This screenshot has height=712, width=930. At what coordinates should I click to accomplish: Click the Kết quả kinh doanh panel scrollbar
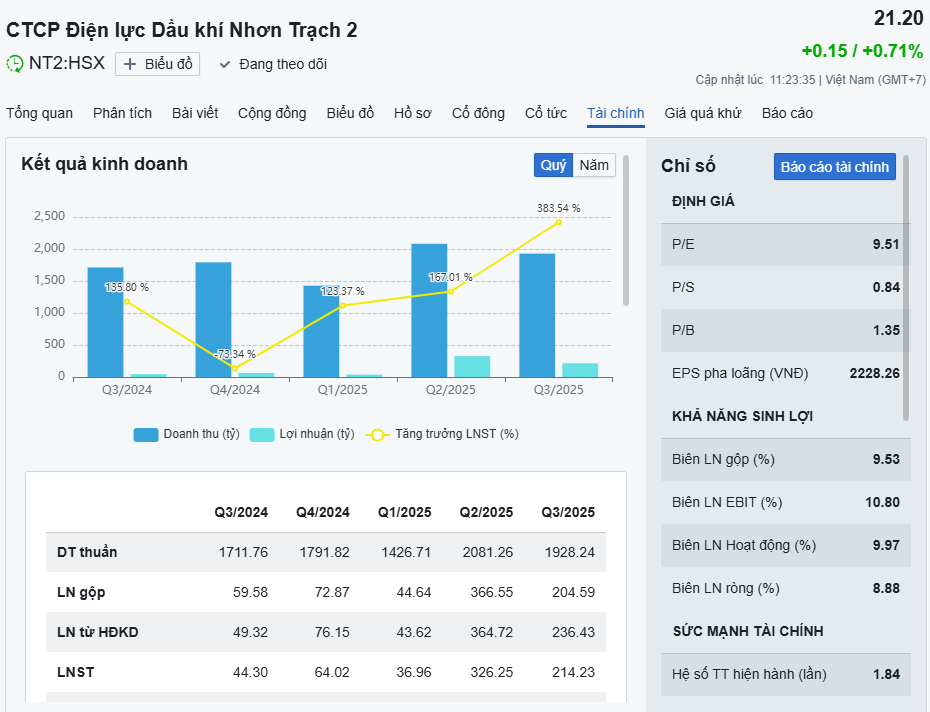[626, 230]
